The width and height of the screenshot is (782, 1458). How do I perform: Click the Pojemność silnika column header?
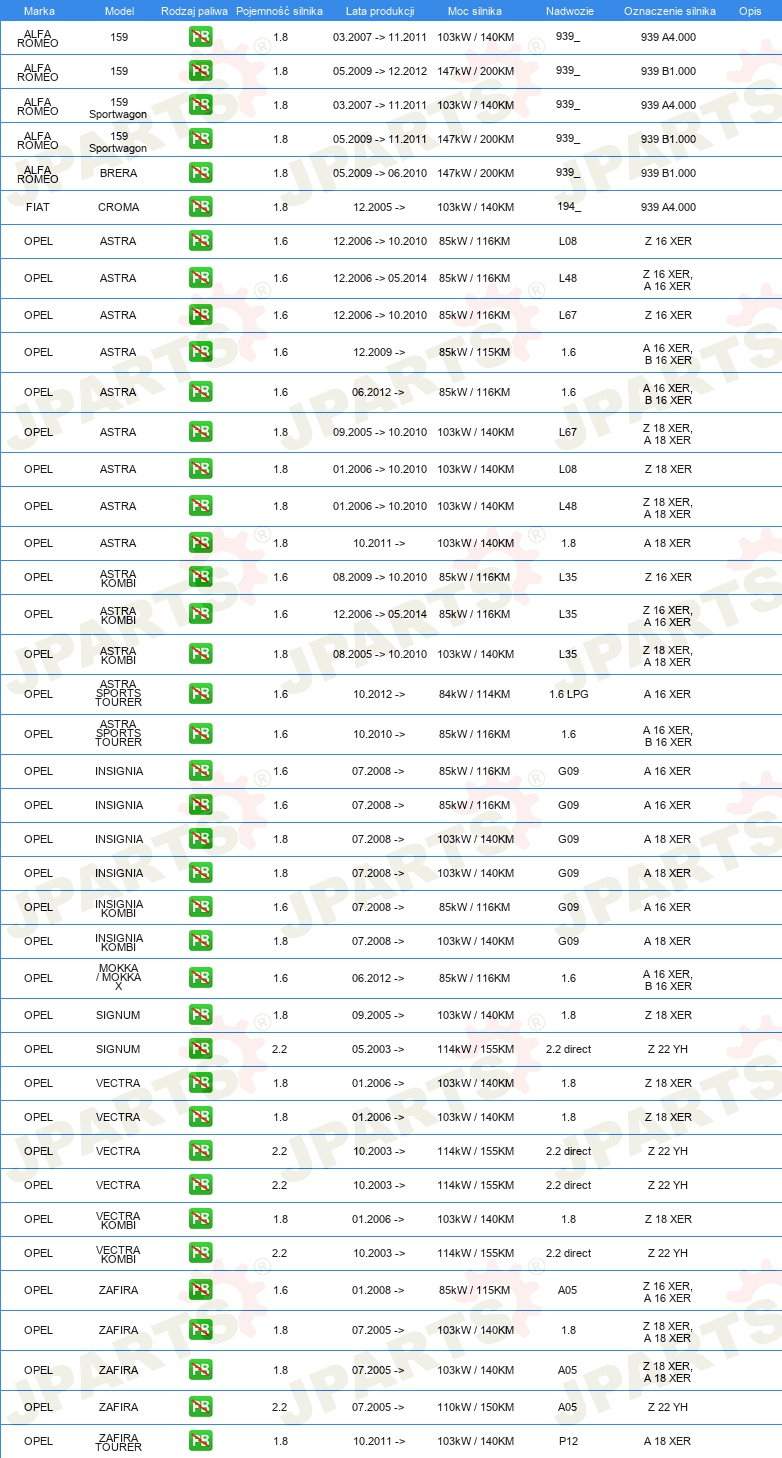pos(279,11)
